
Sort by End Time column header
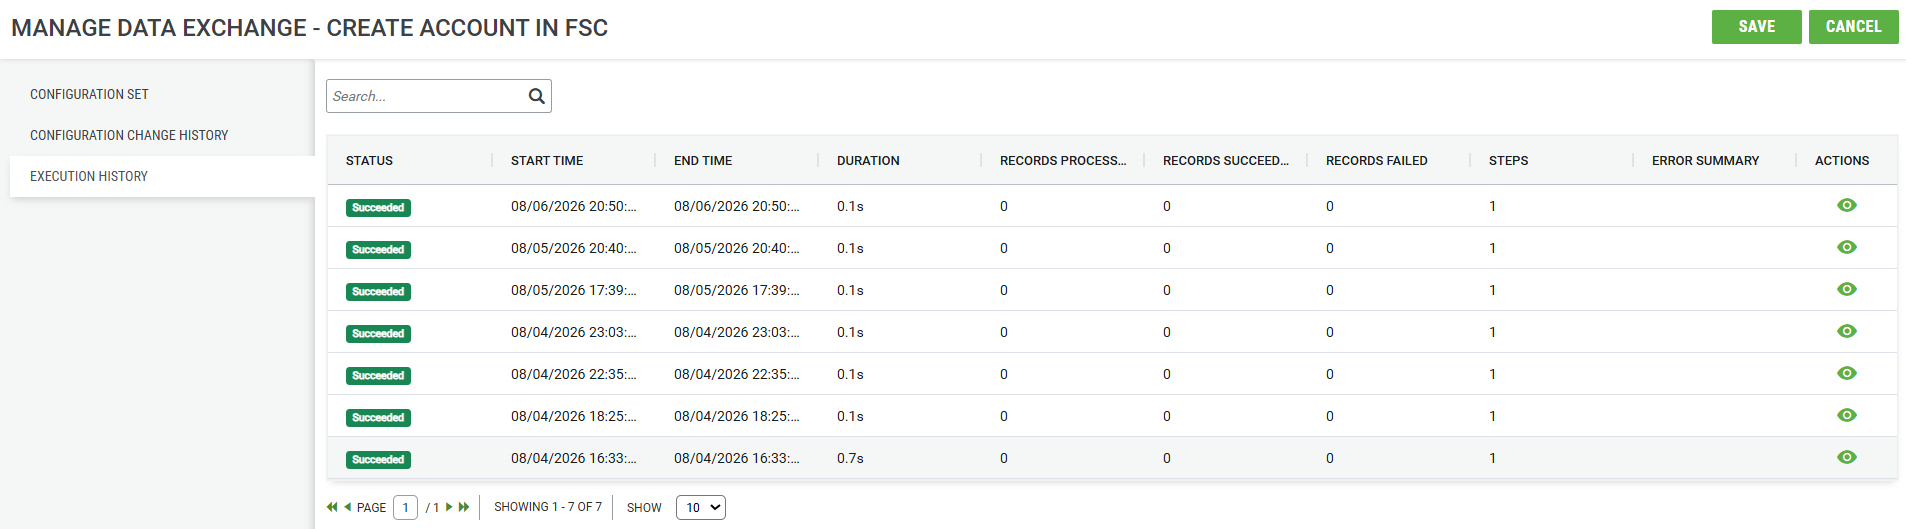coord(703,160)
